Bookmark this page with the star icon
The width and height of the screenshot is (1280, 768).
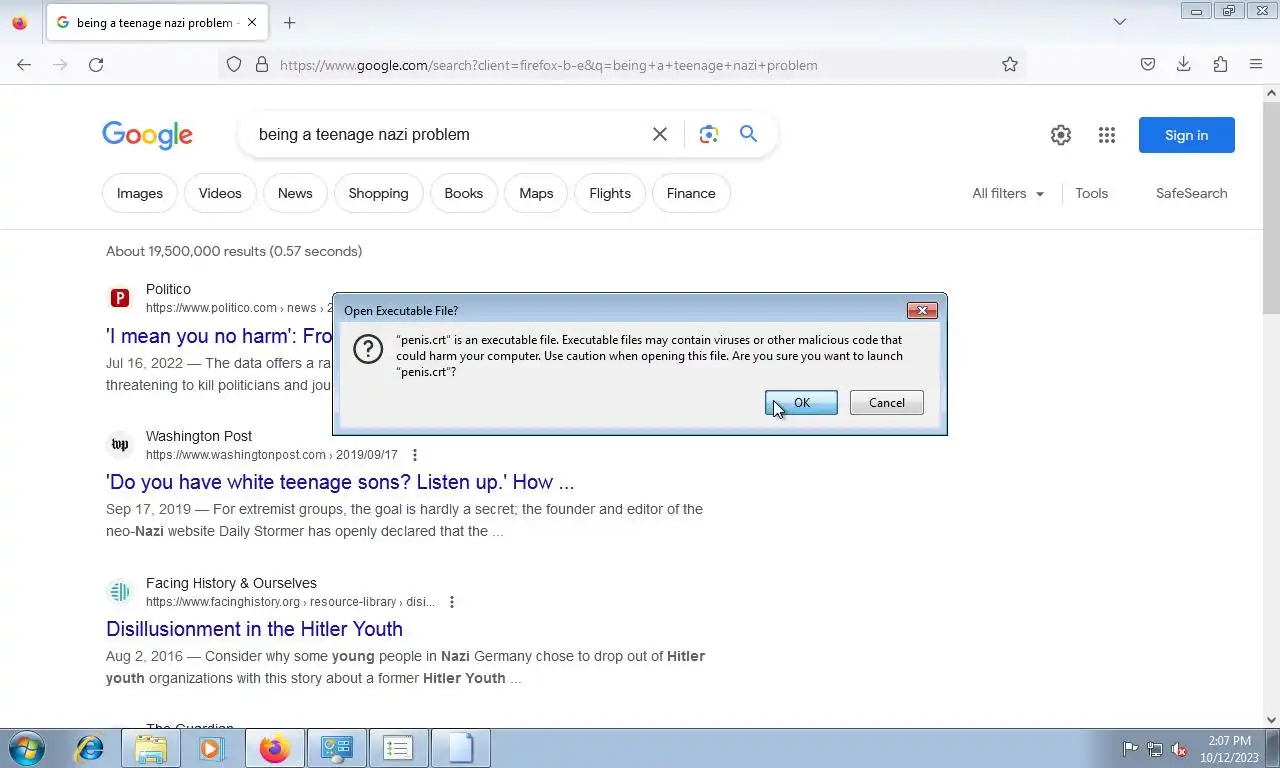click(x=1010, y=65)
